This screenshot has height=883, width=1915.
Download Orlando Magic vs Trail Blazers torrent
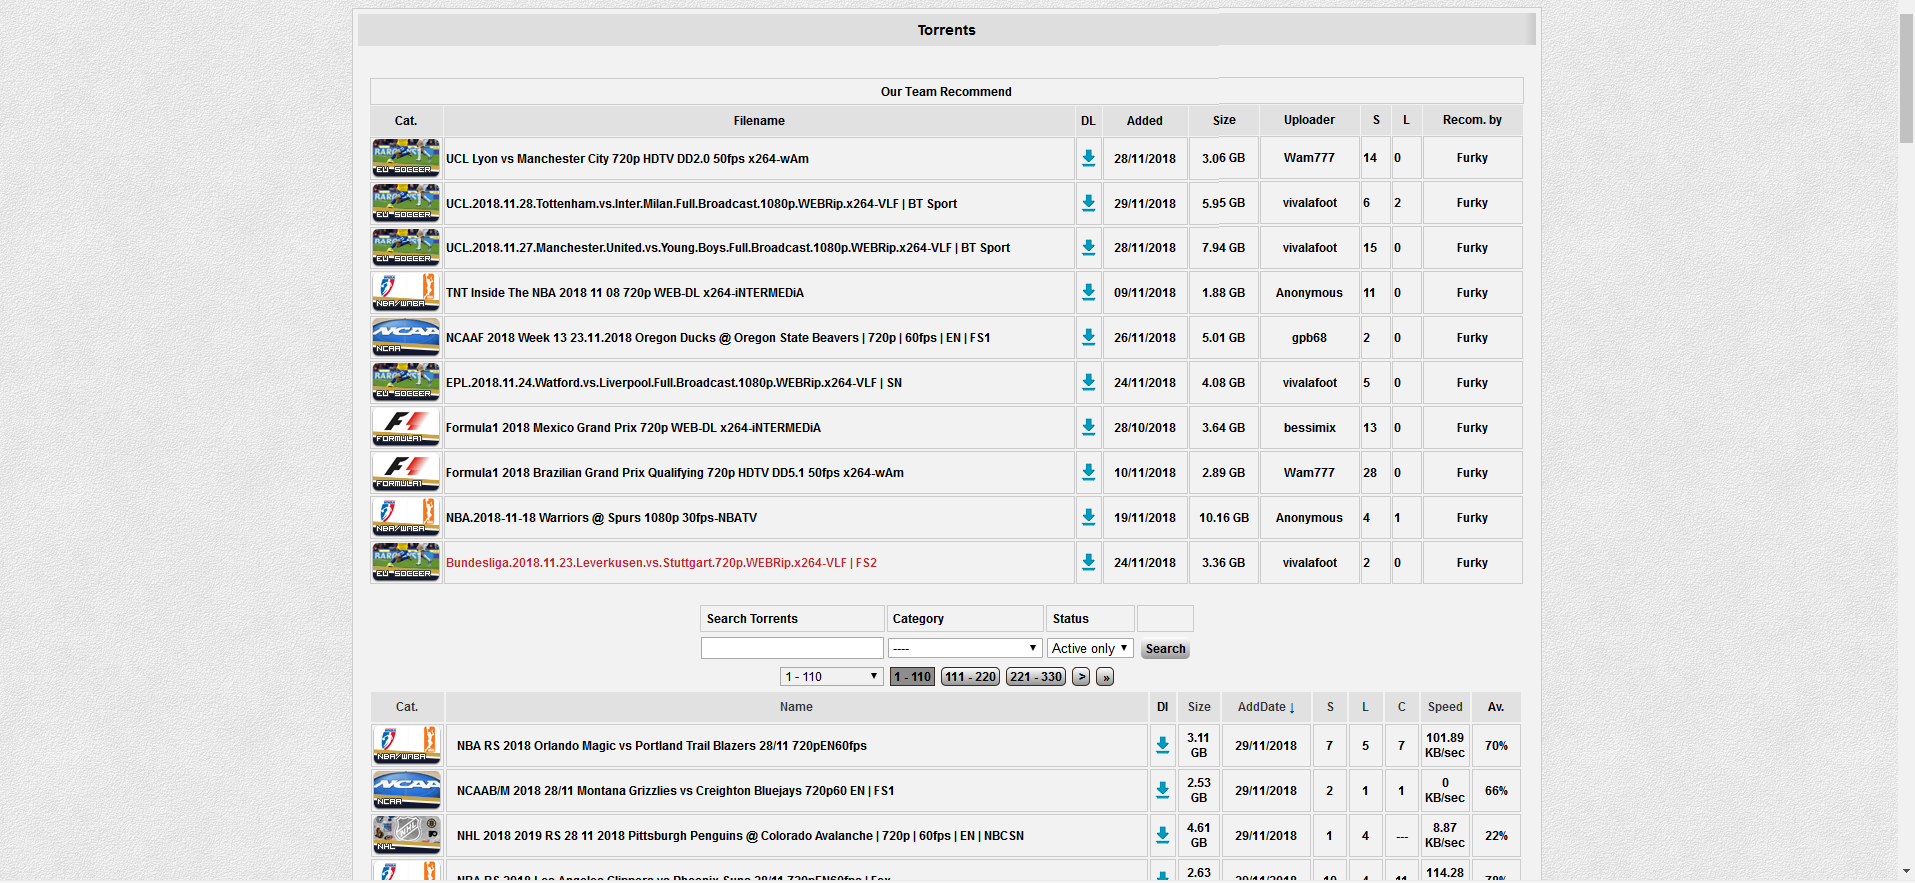[1162, 745]
